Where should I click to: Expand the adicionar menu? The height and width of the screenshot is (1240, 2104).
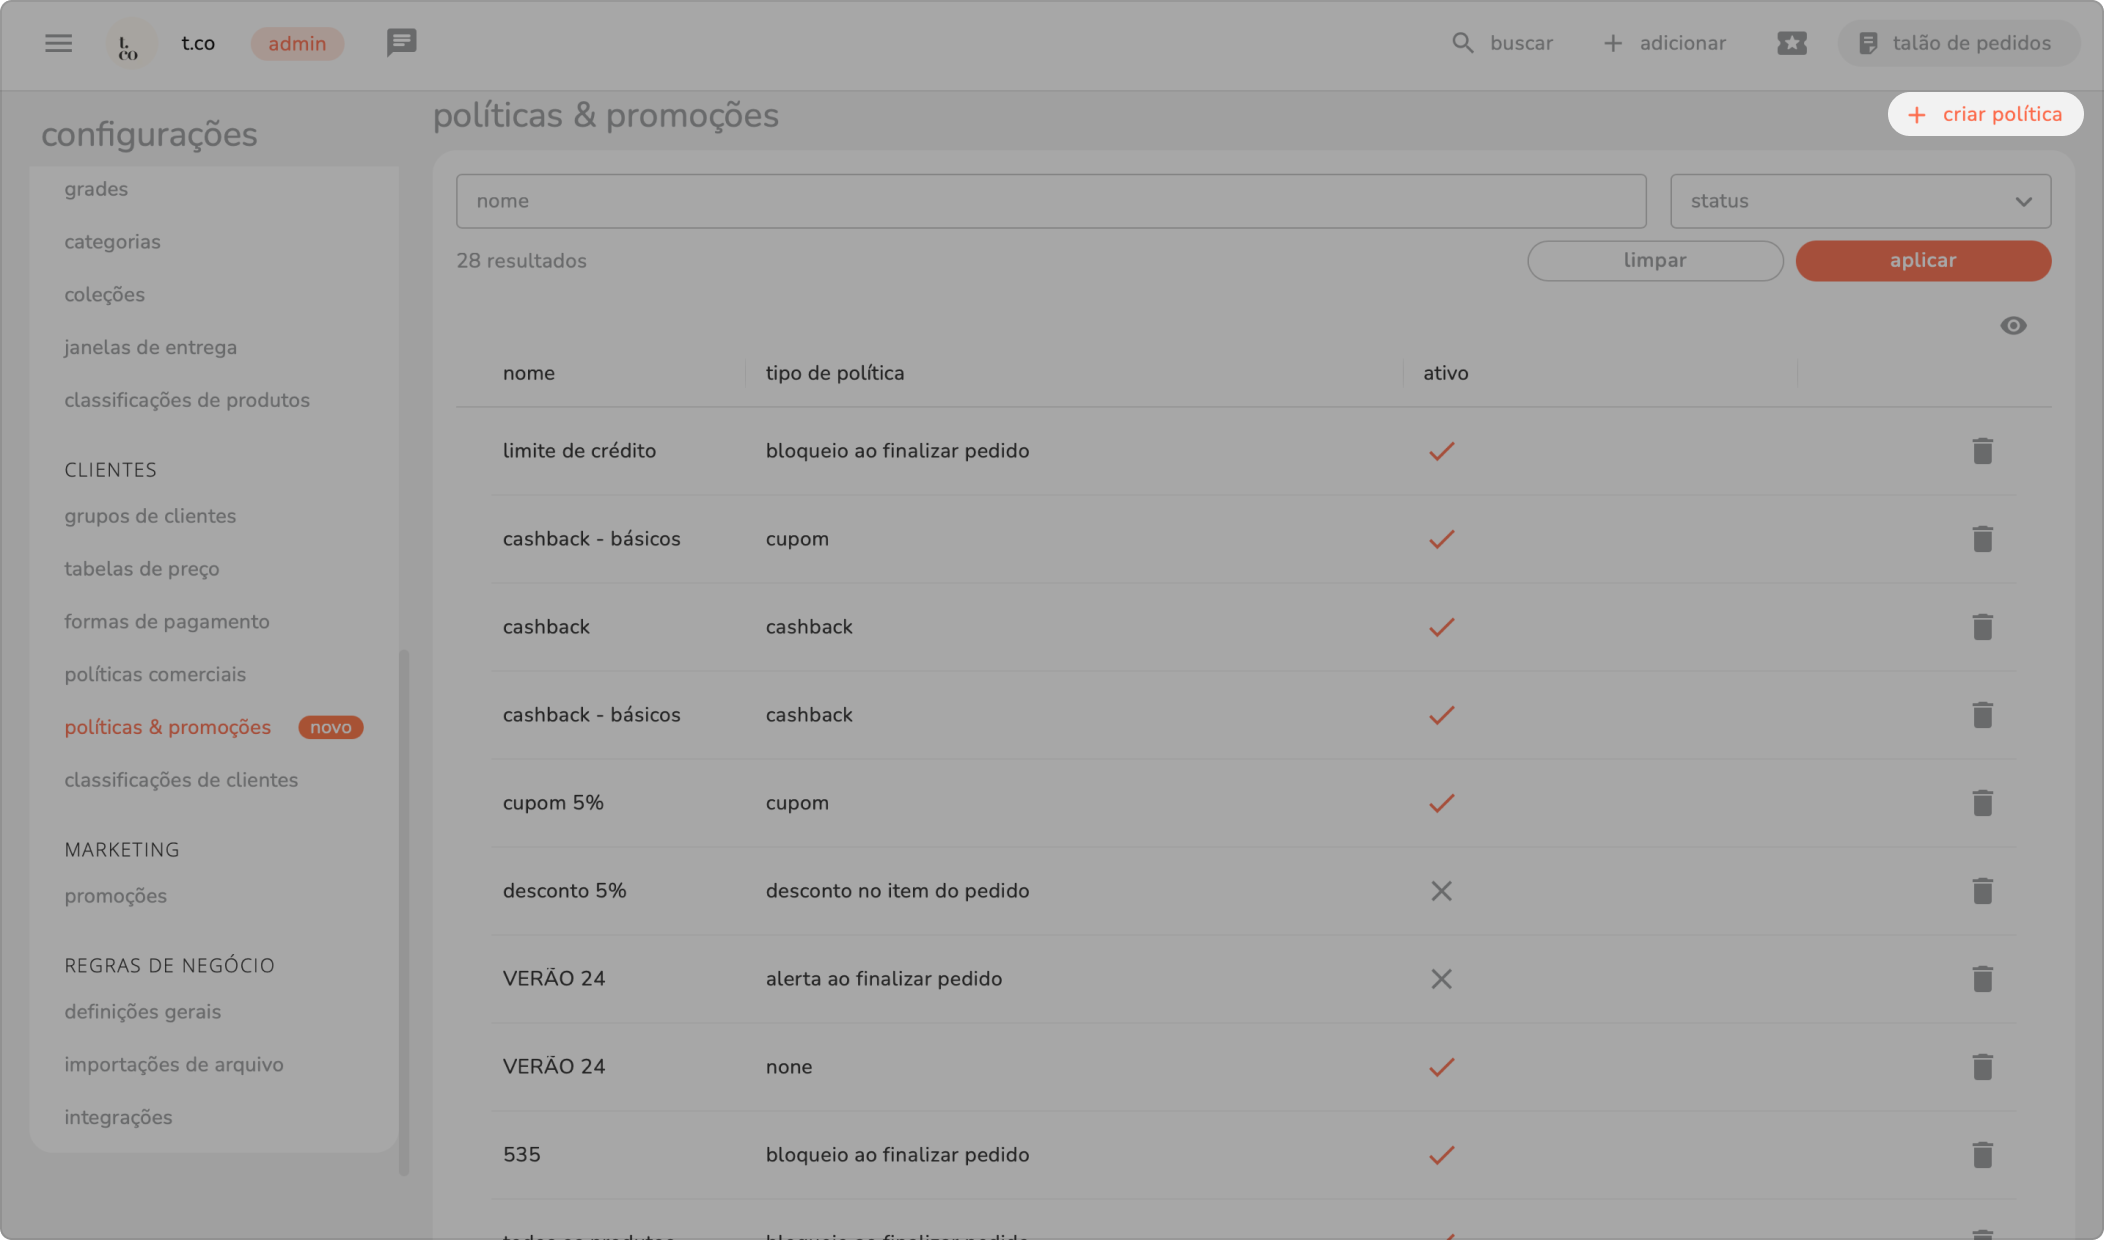(x=1665, y=43)
